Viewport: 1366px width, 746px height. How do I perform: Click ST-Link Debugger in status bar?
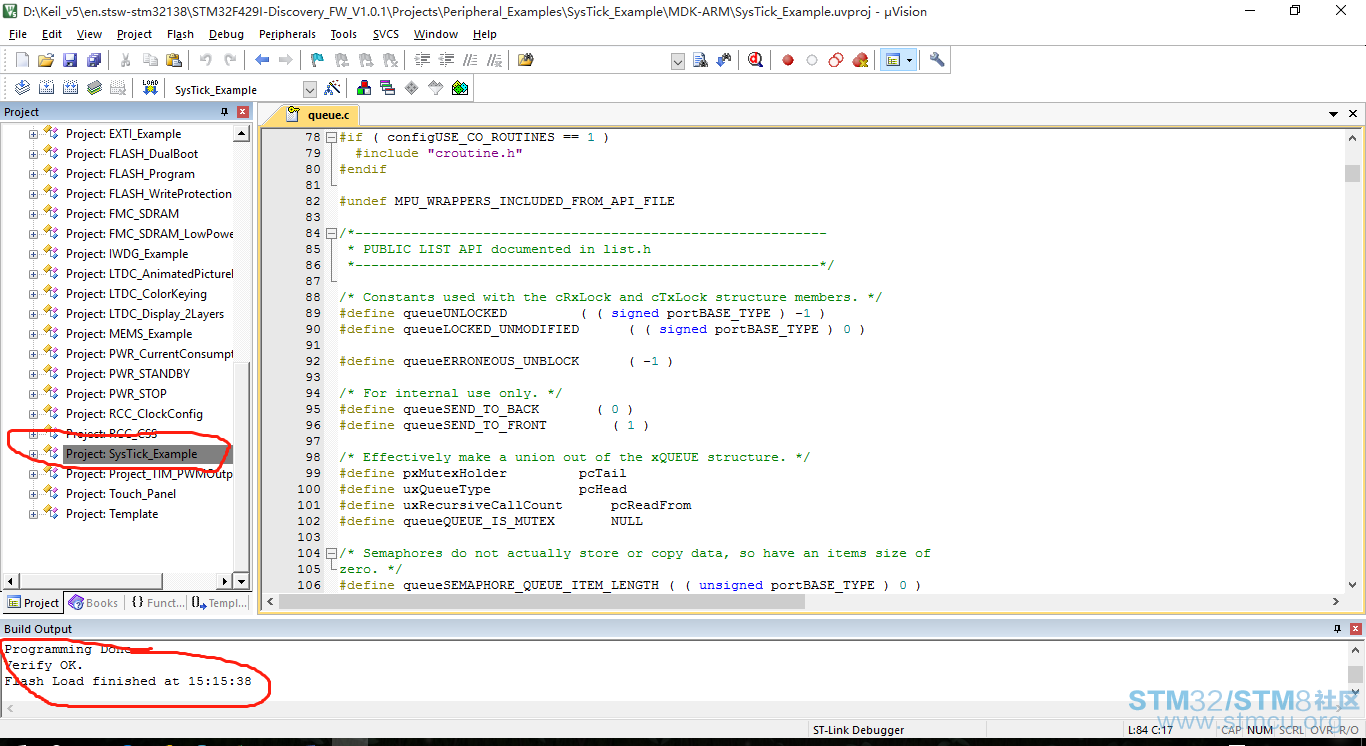coord(858,730)
